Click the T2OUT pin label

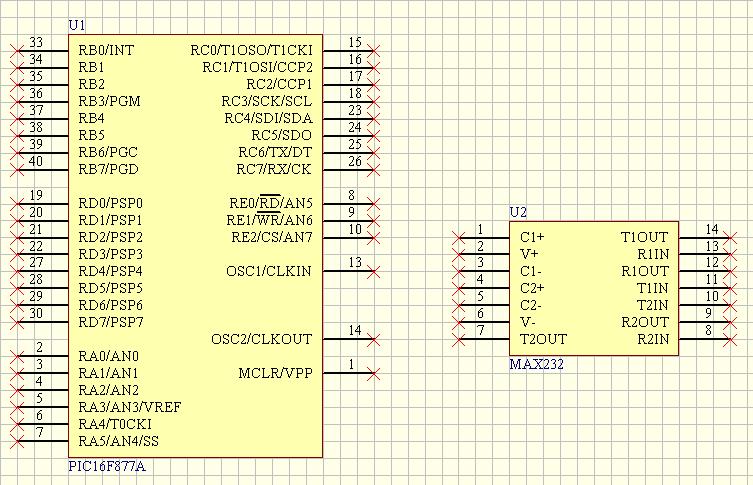[x=543, y=339]
